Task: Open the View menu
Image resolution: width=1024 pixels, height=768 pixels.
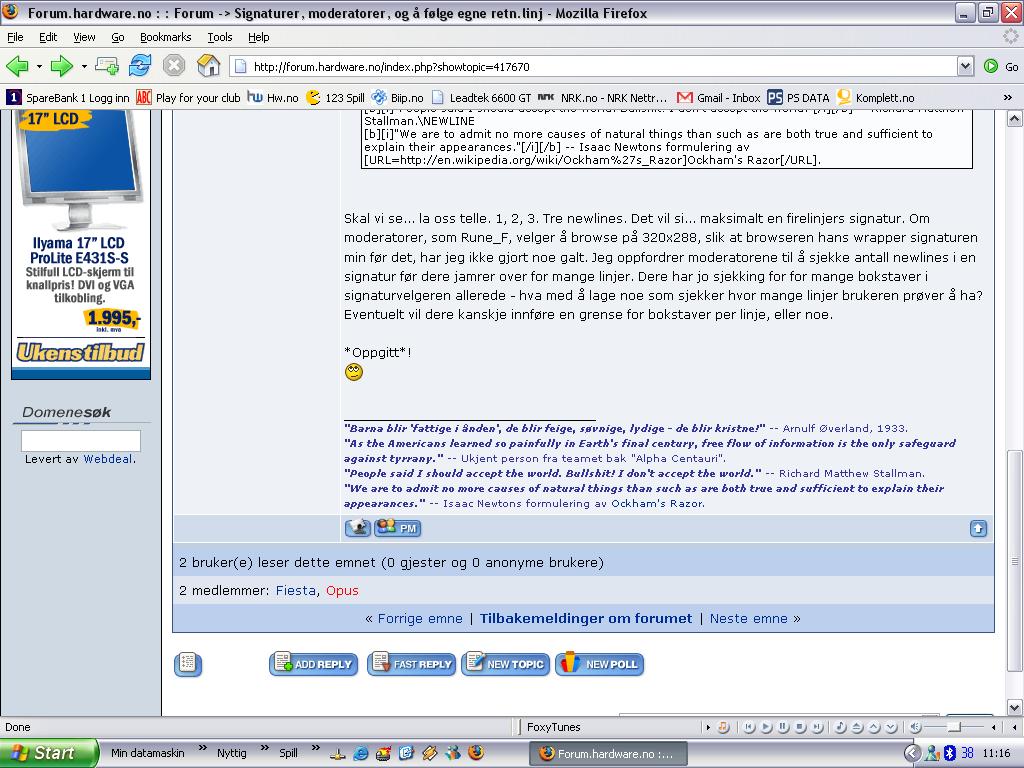Action: [x=84, y=37]
